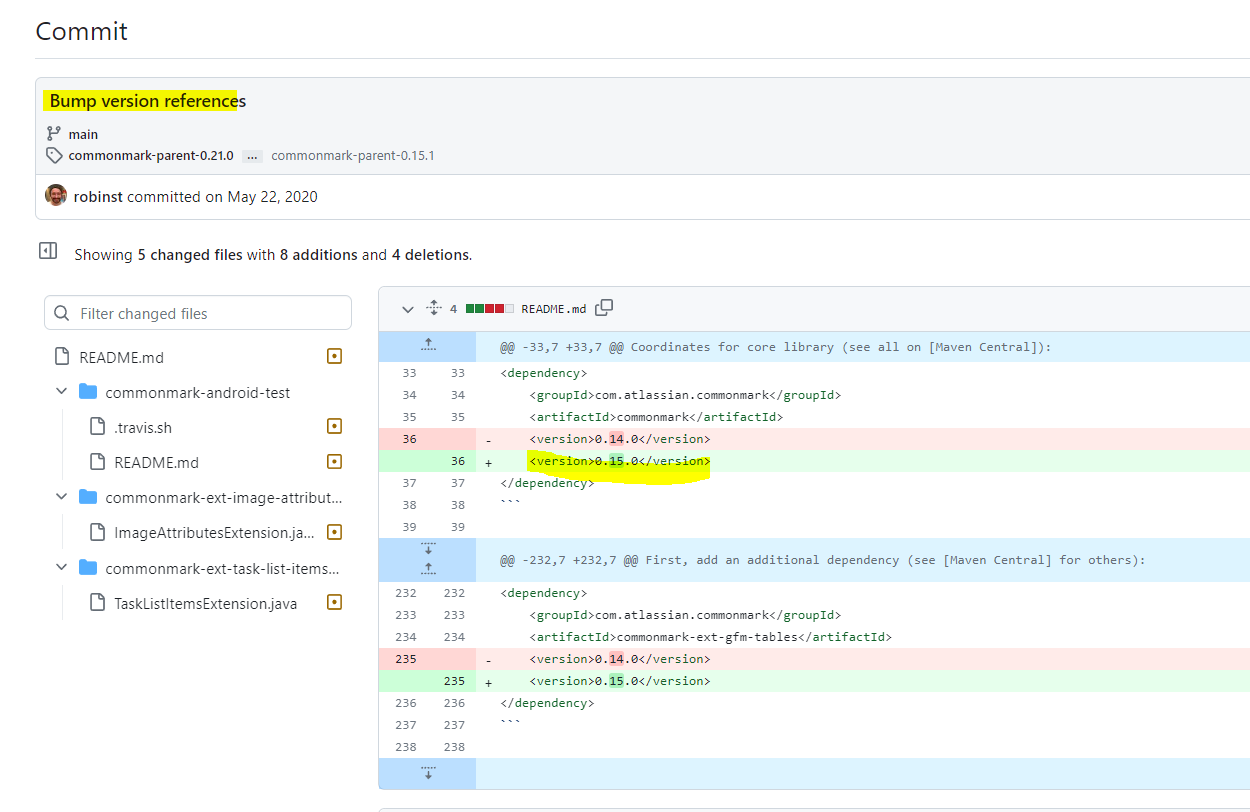Toggle the file tree sidebar icon
This screenshot has width=1250, height=812.
coord(48,250)
